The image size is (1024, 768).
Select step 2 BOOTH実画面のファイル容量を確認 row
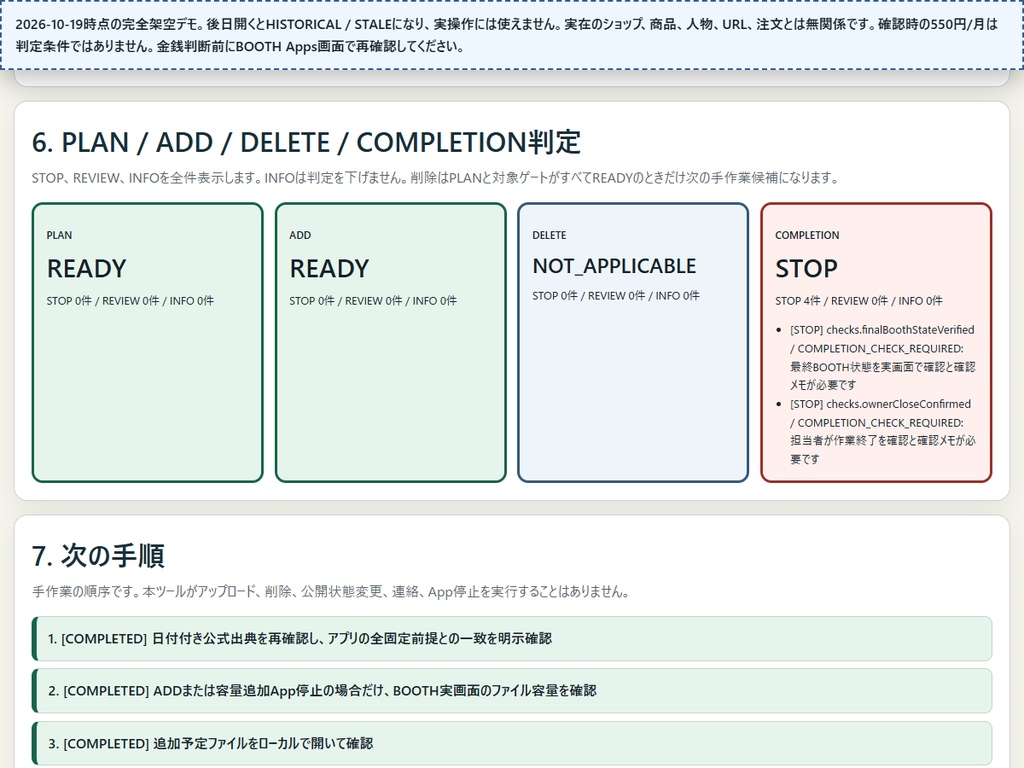tap(512, 691)
